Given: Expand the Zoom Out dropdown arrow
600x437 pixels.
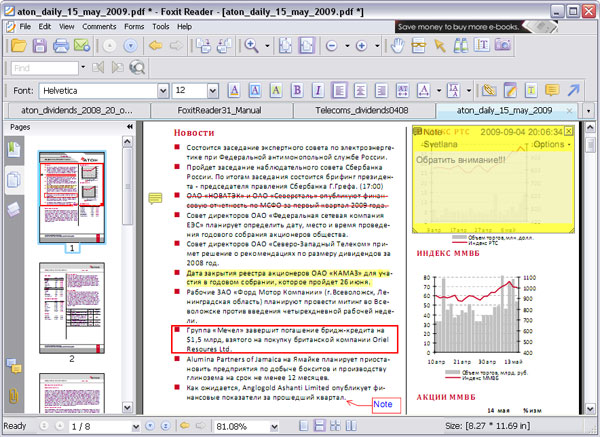Looking at the screenshot, I should (347, 46).
